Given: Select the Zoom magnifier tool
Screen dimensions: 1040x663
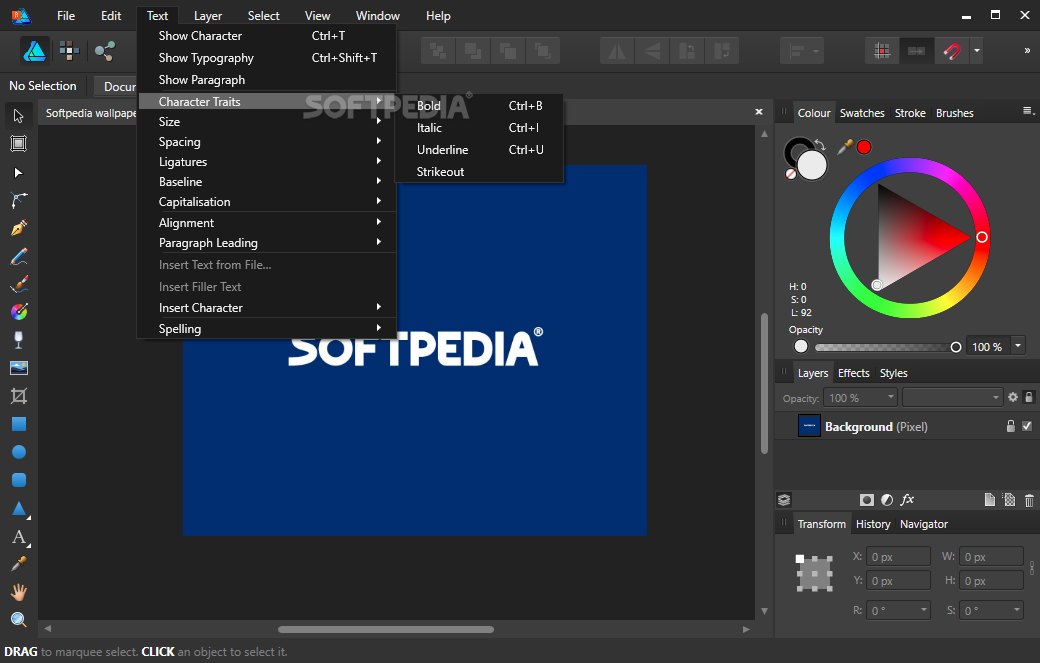Looking at the screenshot, I should pyautogui.click(x=19, y=619).
